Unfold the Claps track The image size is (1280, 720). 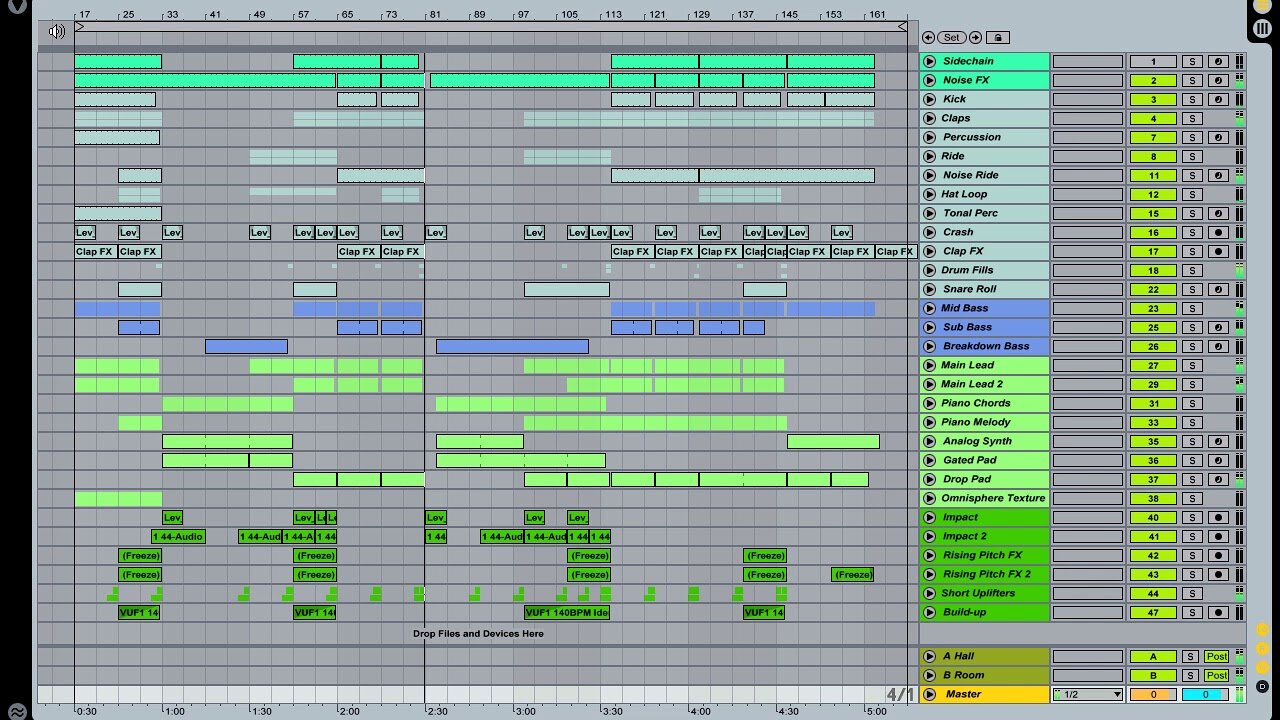click(930, 118)
